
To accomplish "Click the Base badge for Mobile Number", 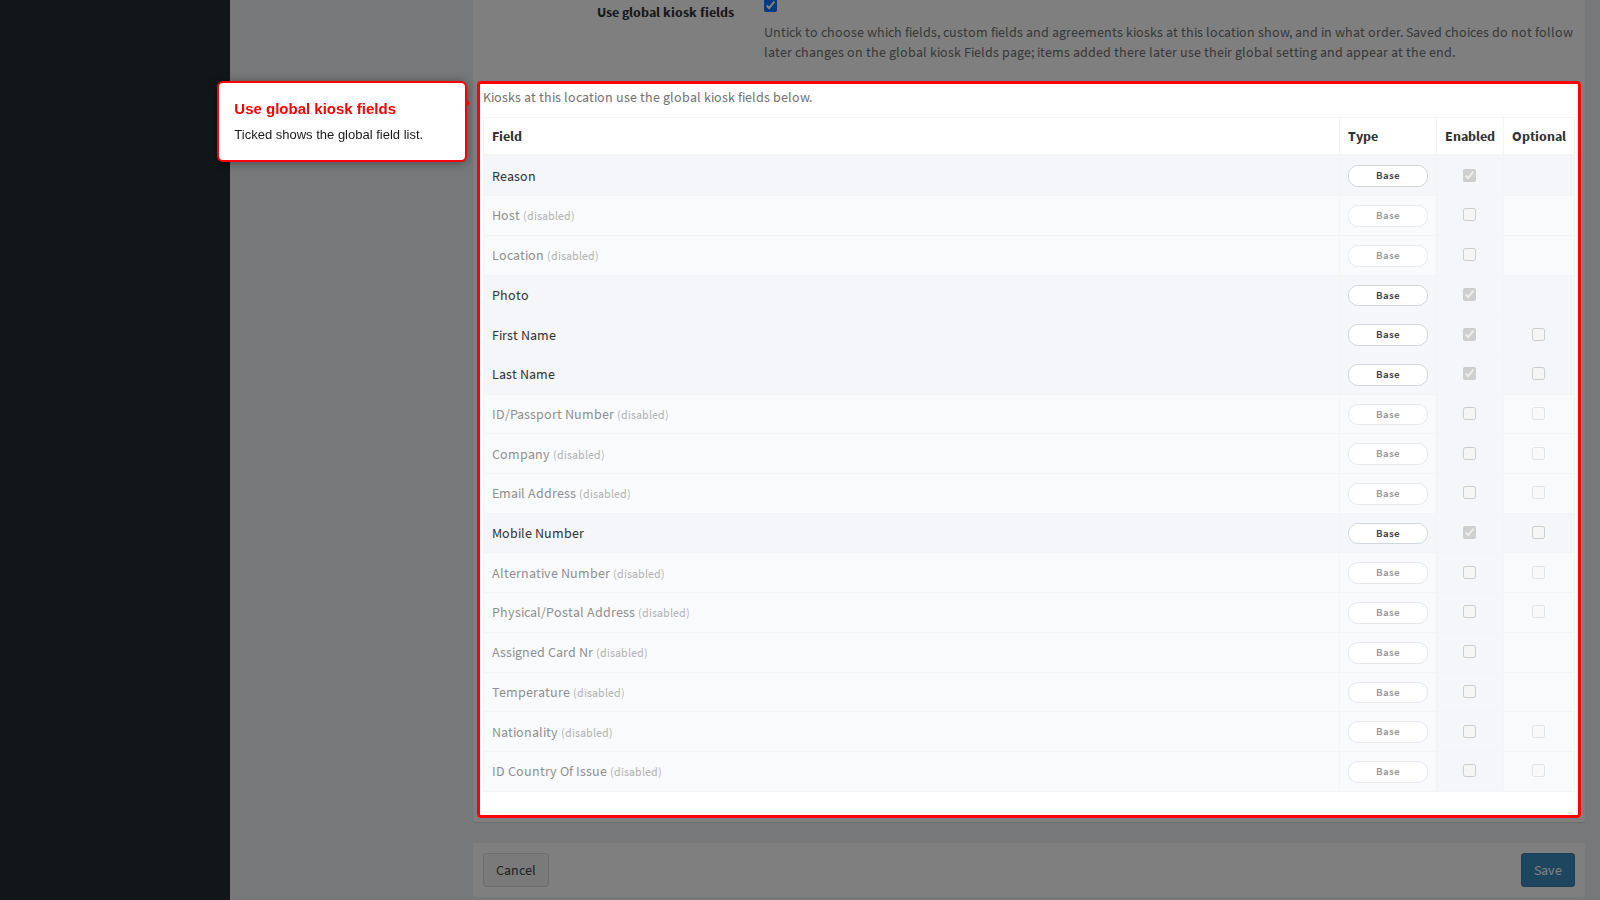I will pyautogui.click(x=1387, y=533).
